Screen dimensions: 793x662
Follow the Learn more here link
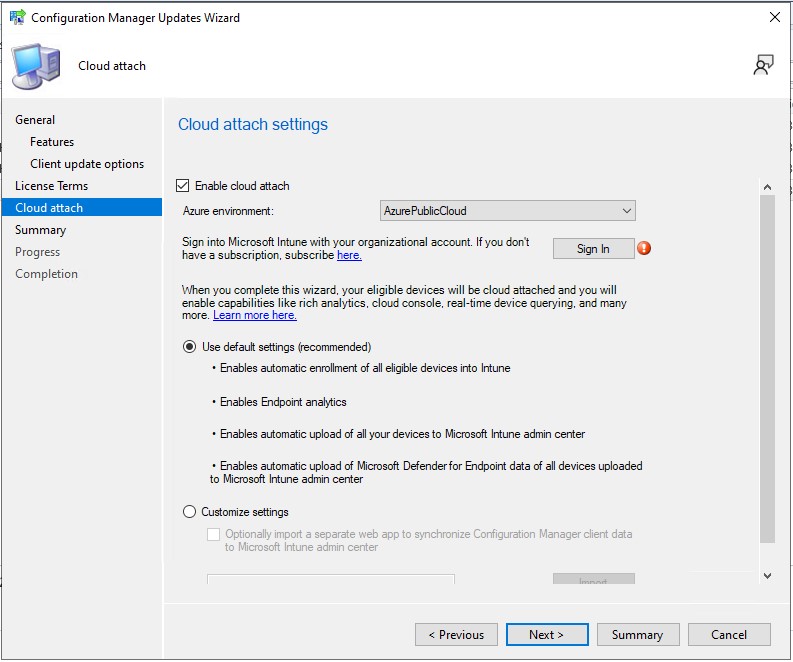pos(255,315)
